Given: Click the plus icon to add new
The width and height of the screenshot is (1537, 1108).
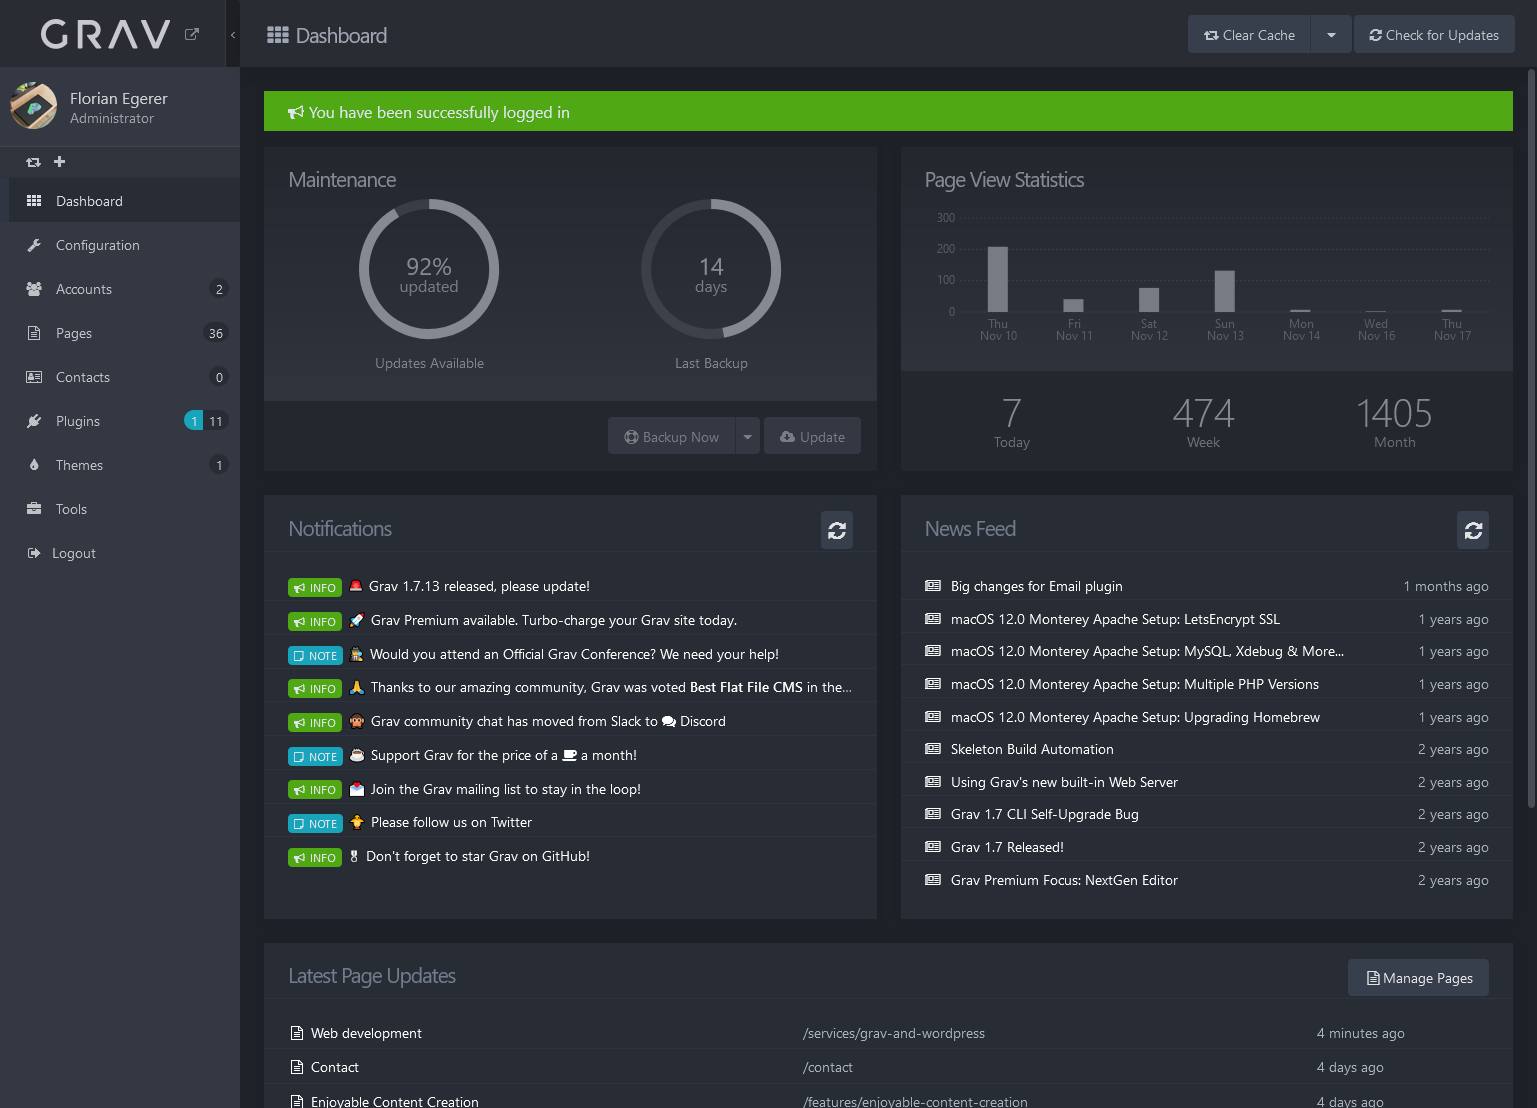Looking at the screenshot, I should pos(59,162).
